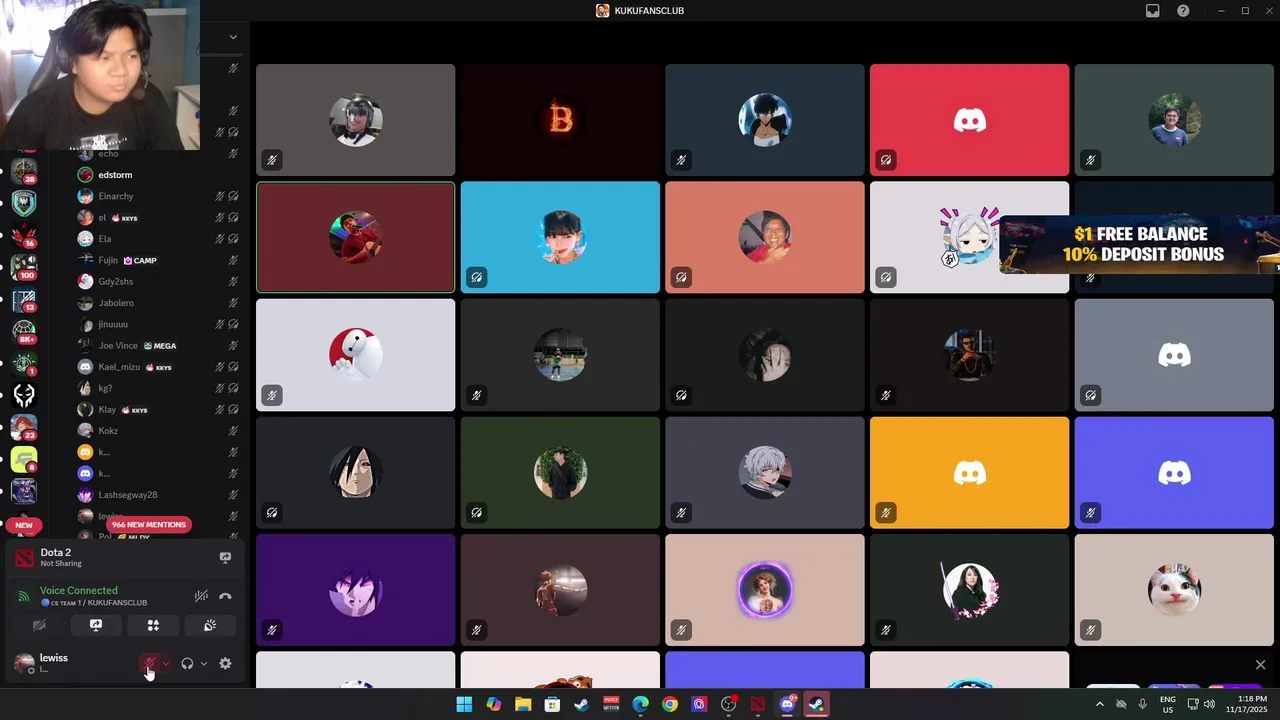Select the light blue participant tile
Screen dimensions: 1280x720
[x=560, y=237]
